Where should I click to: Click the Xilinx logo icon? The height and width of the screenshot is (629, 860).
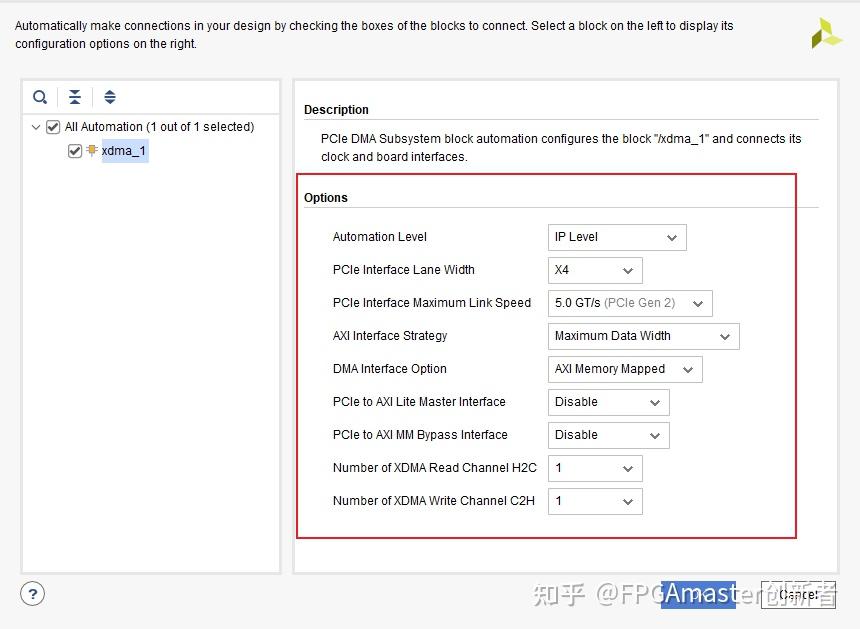[x=826, y=33]
